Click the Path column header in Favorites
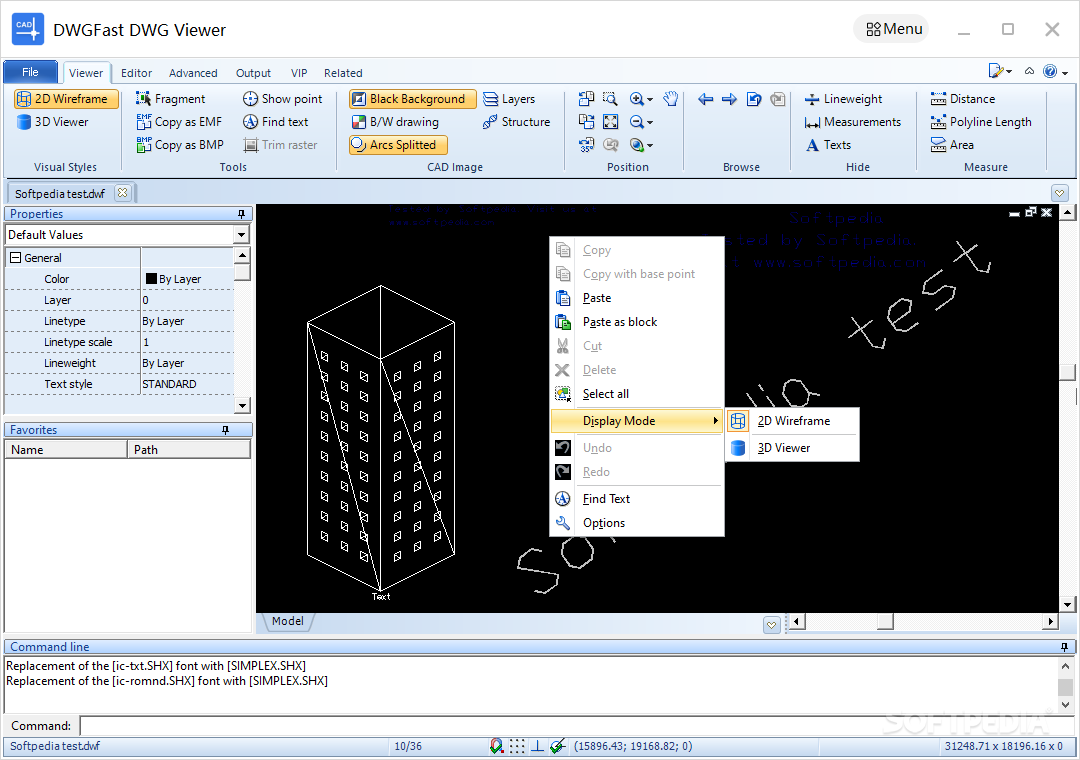 (x=189, y=450)
